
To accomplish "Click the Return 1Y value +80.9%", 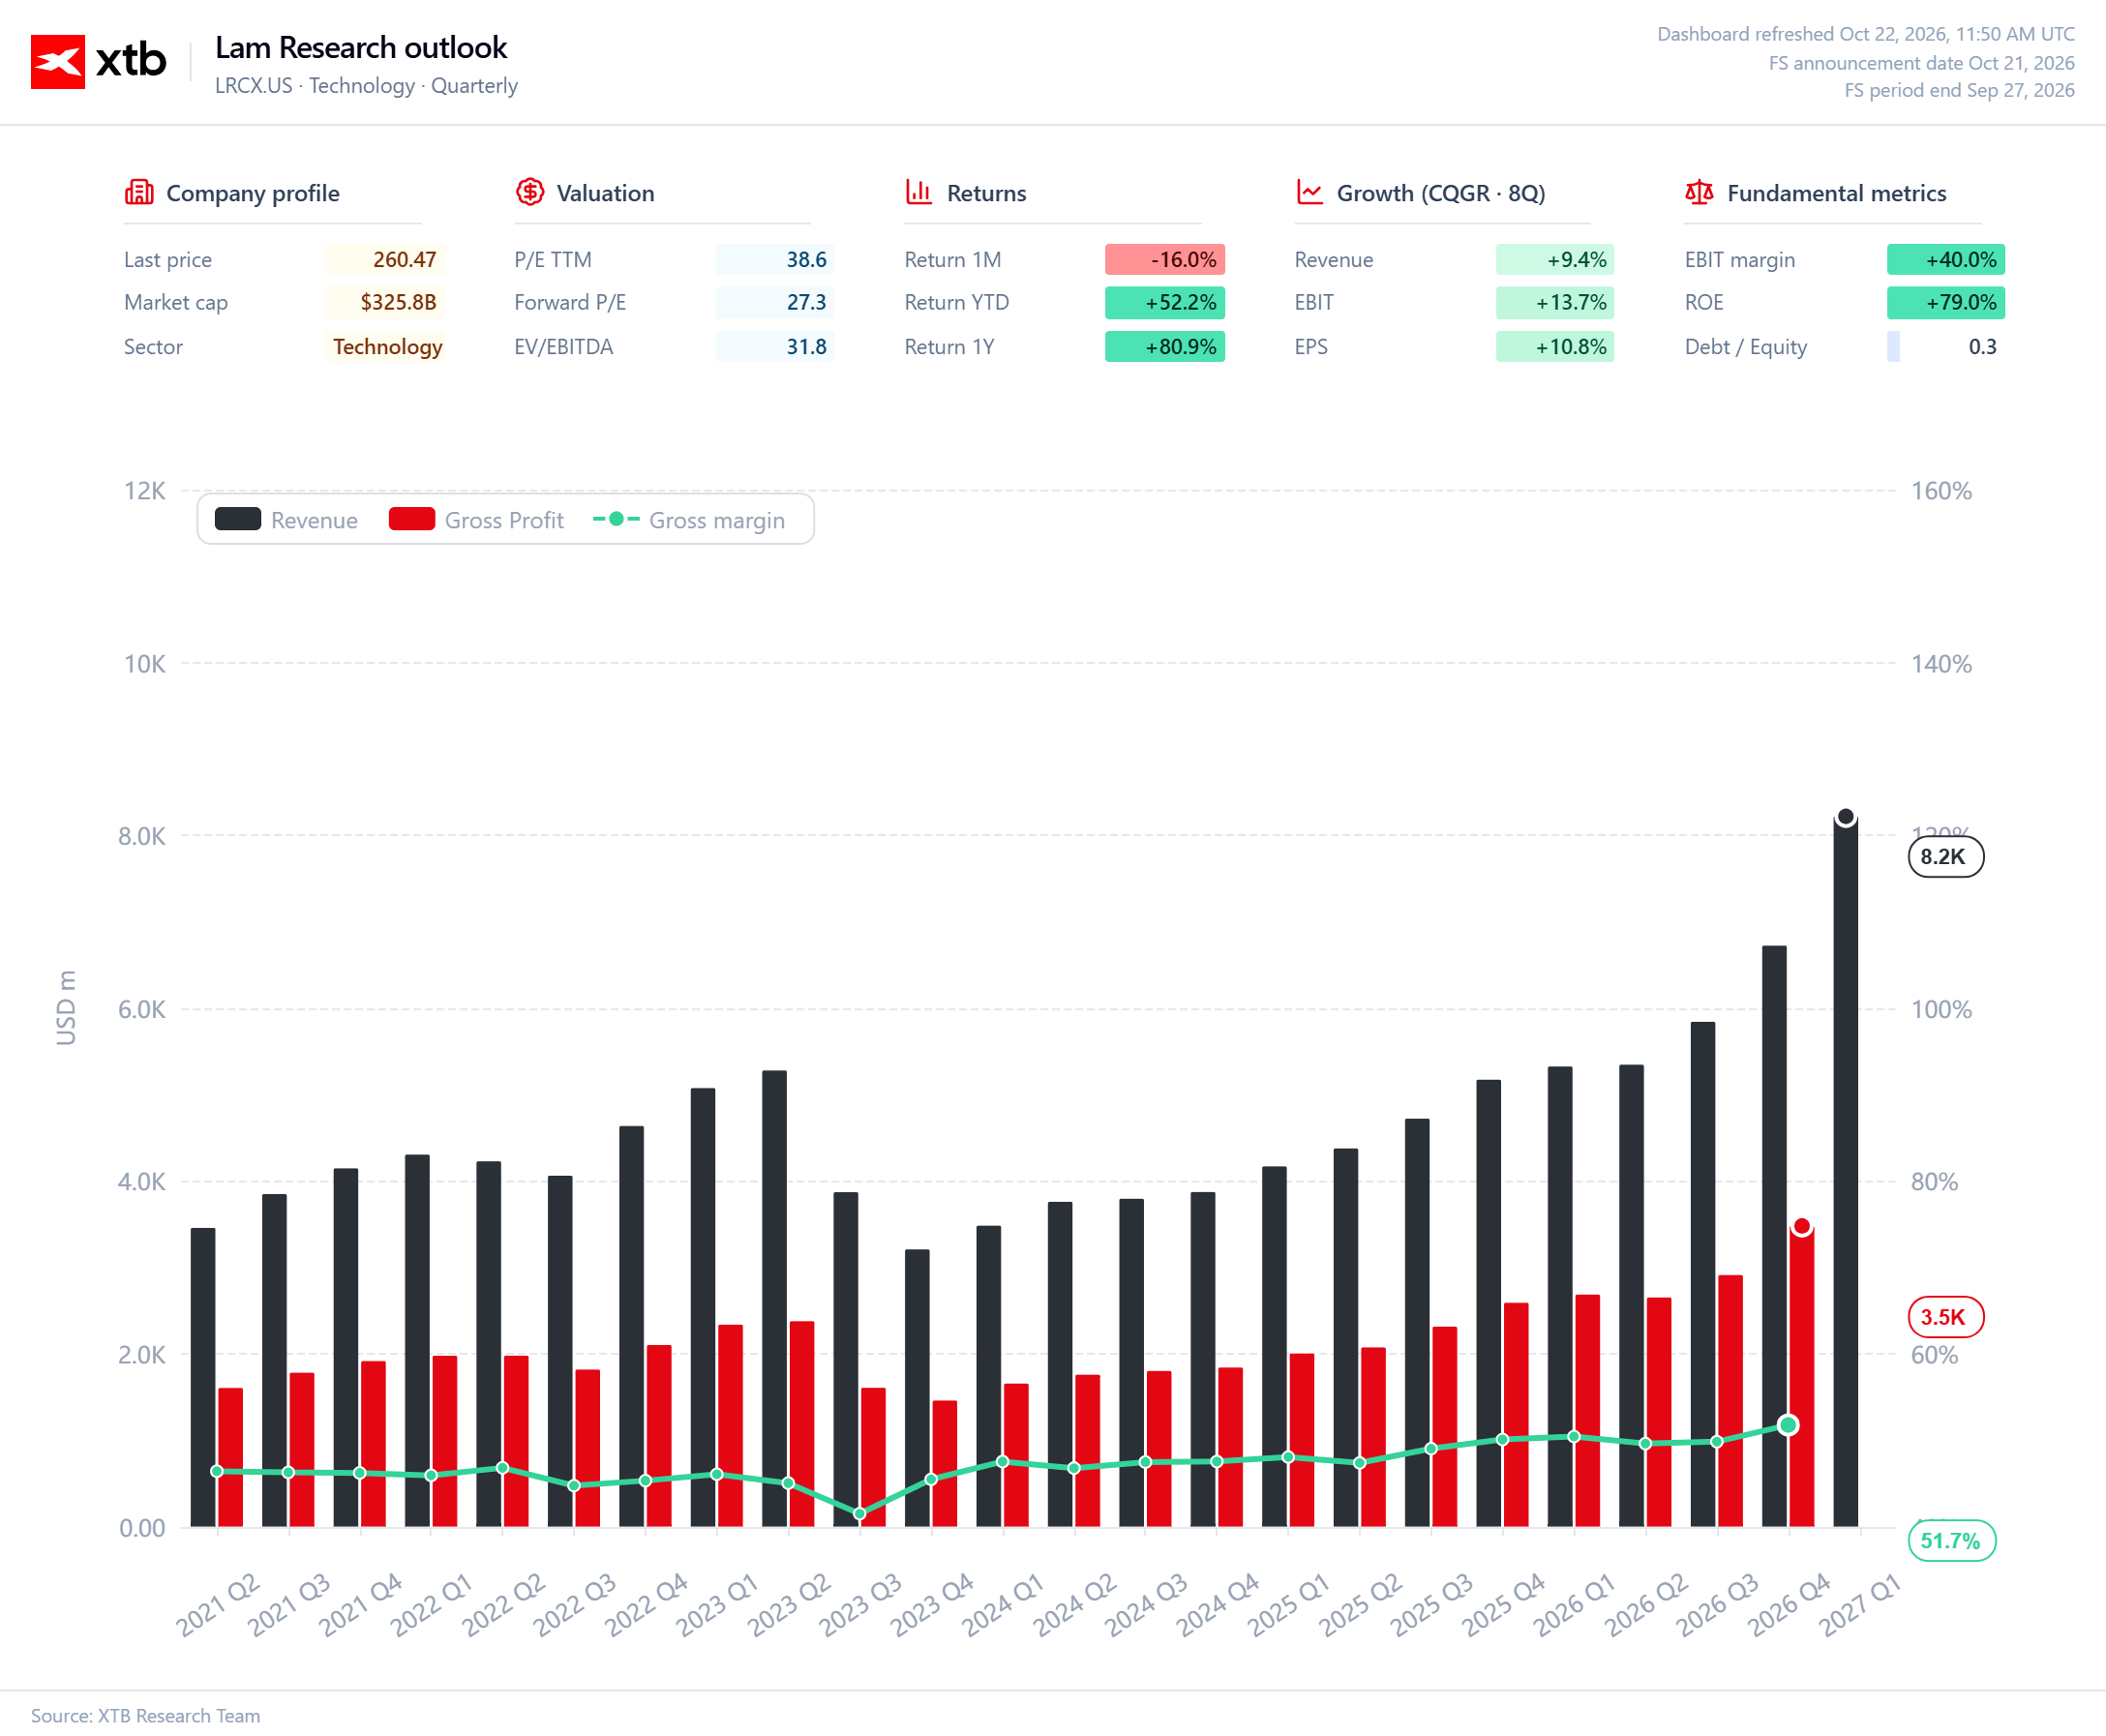I will (x=1165, y=347).
